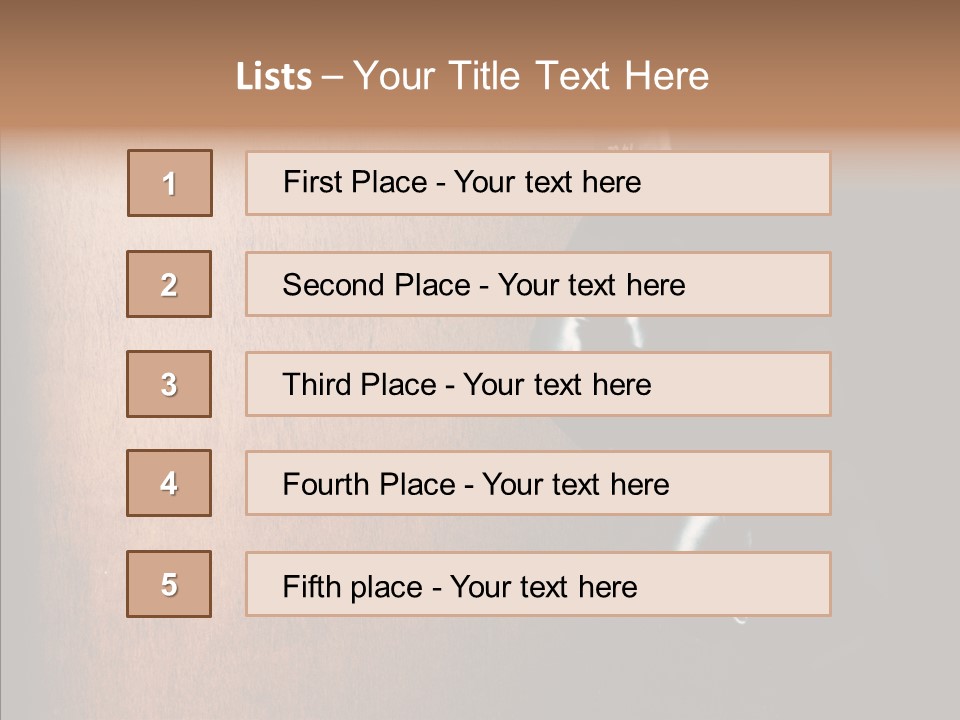The height and width of the screenshot is (720, 960).
Task: Select "Your text here" in Fifth place row
Action: 543,586
